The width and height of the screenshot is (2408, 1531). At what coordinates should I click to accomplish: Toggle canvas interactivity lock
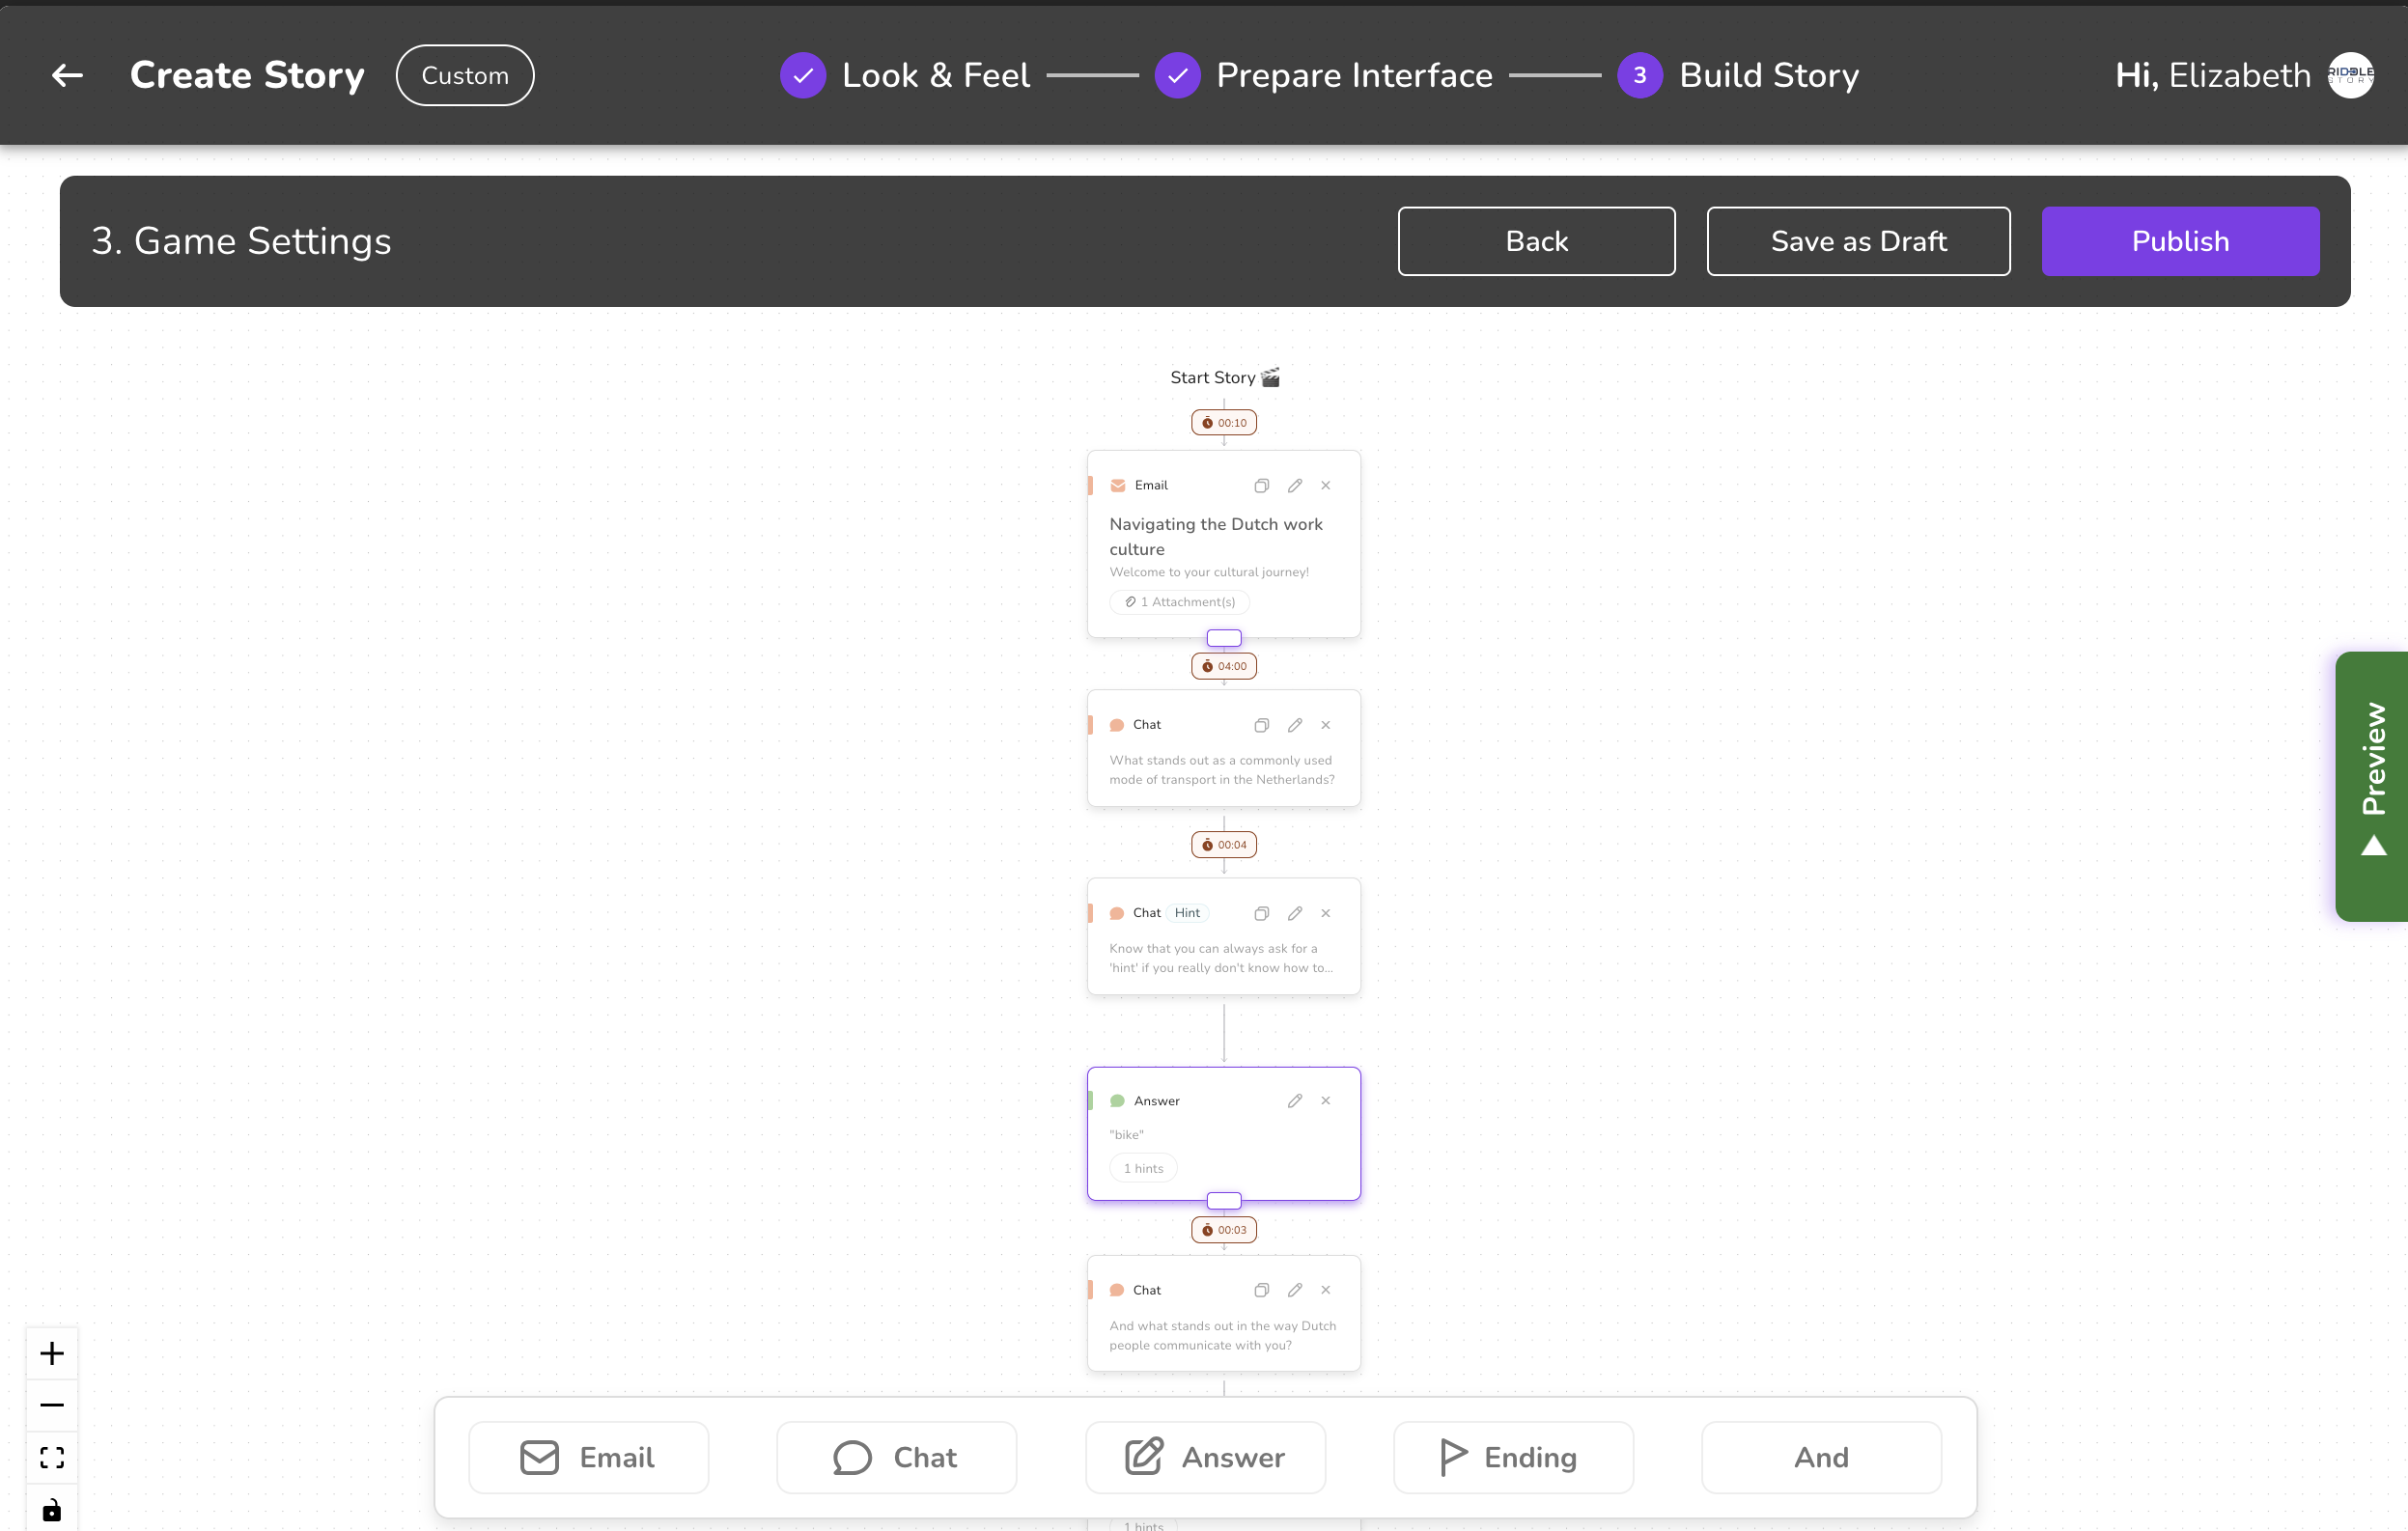pyautogui.click(x=52, y=1510)
